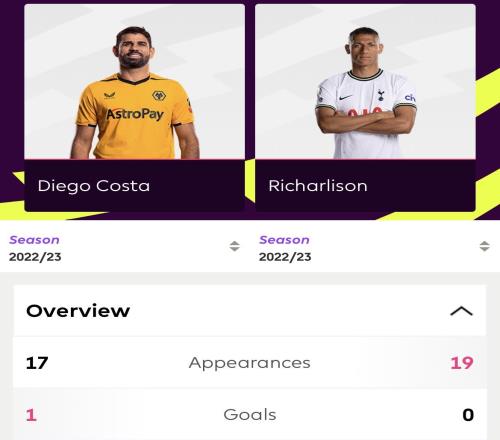Click Diego Costa's 17 appearances value
The width and height of the screenshot is (500, 440).
click(x=37, y=363)
